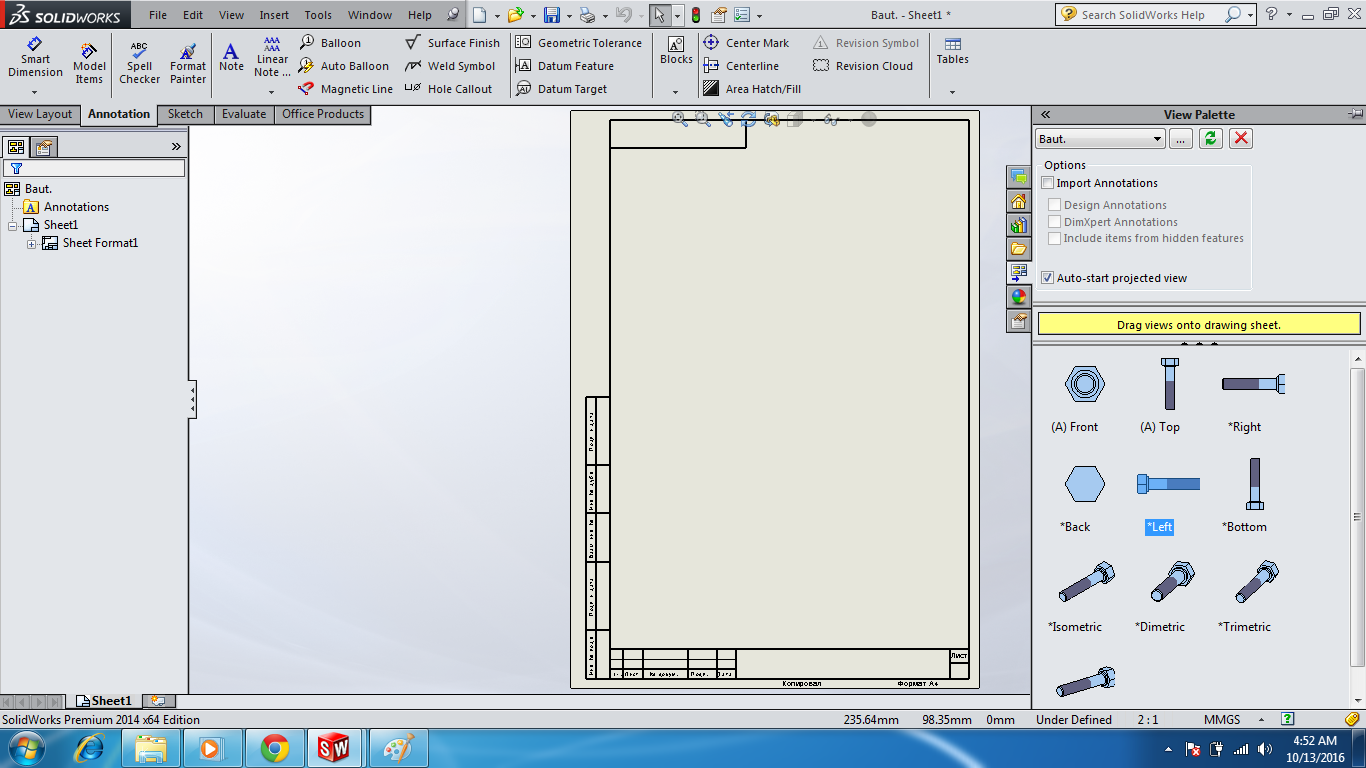Expand the Blocks dropdown arrow

point(676,92)
